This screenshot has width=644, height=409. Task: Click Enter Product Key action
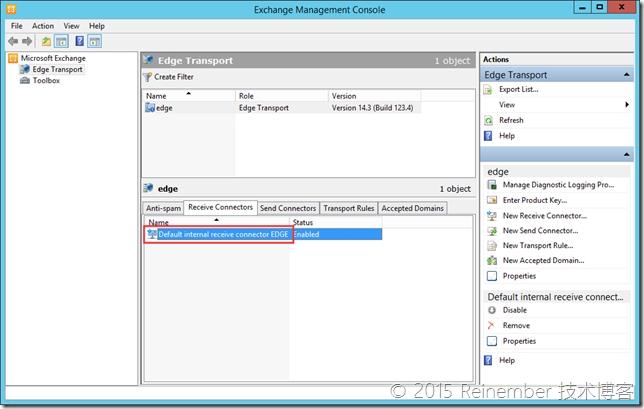click(535, 200)
